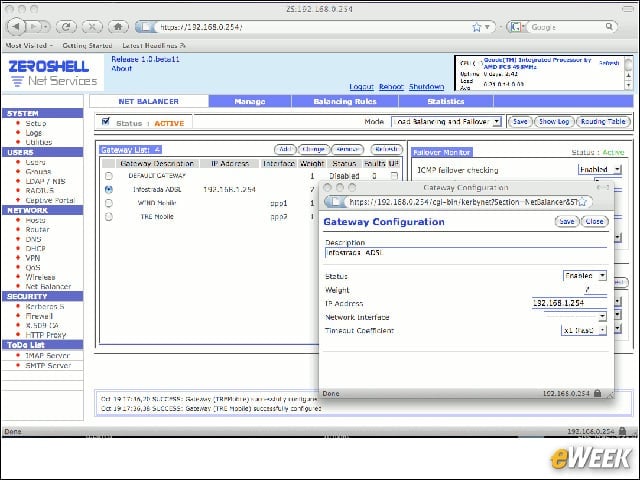Viewport: 640px width, 480px height.
Task: Open the gateway Status Enabled dropdown
Action: 584,276
